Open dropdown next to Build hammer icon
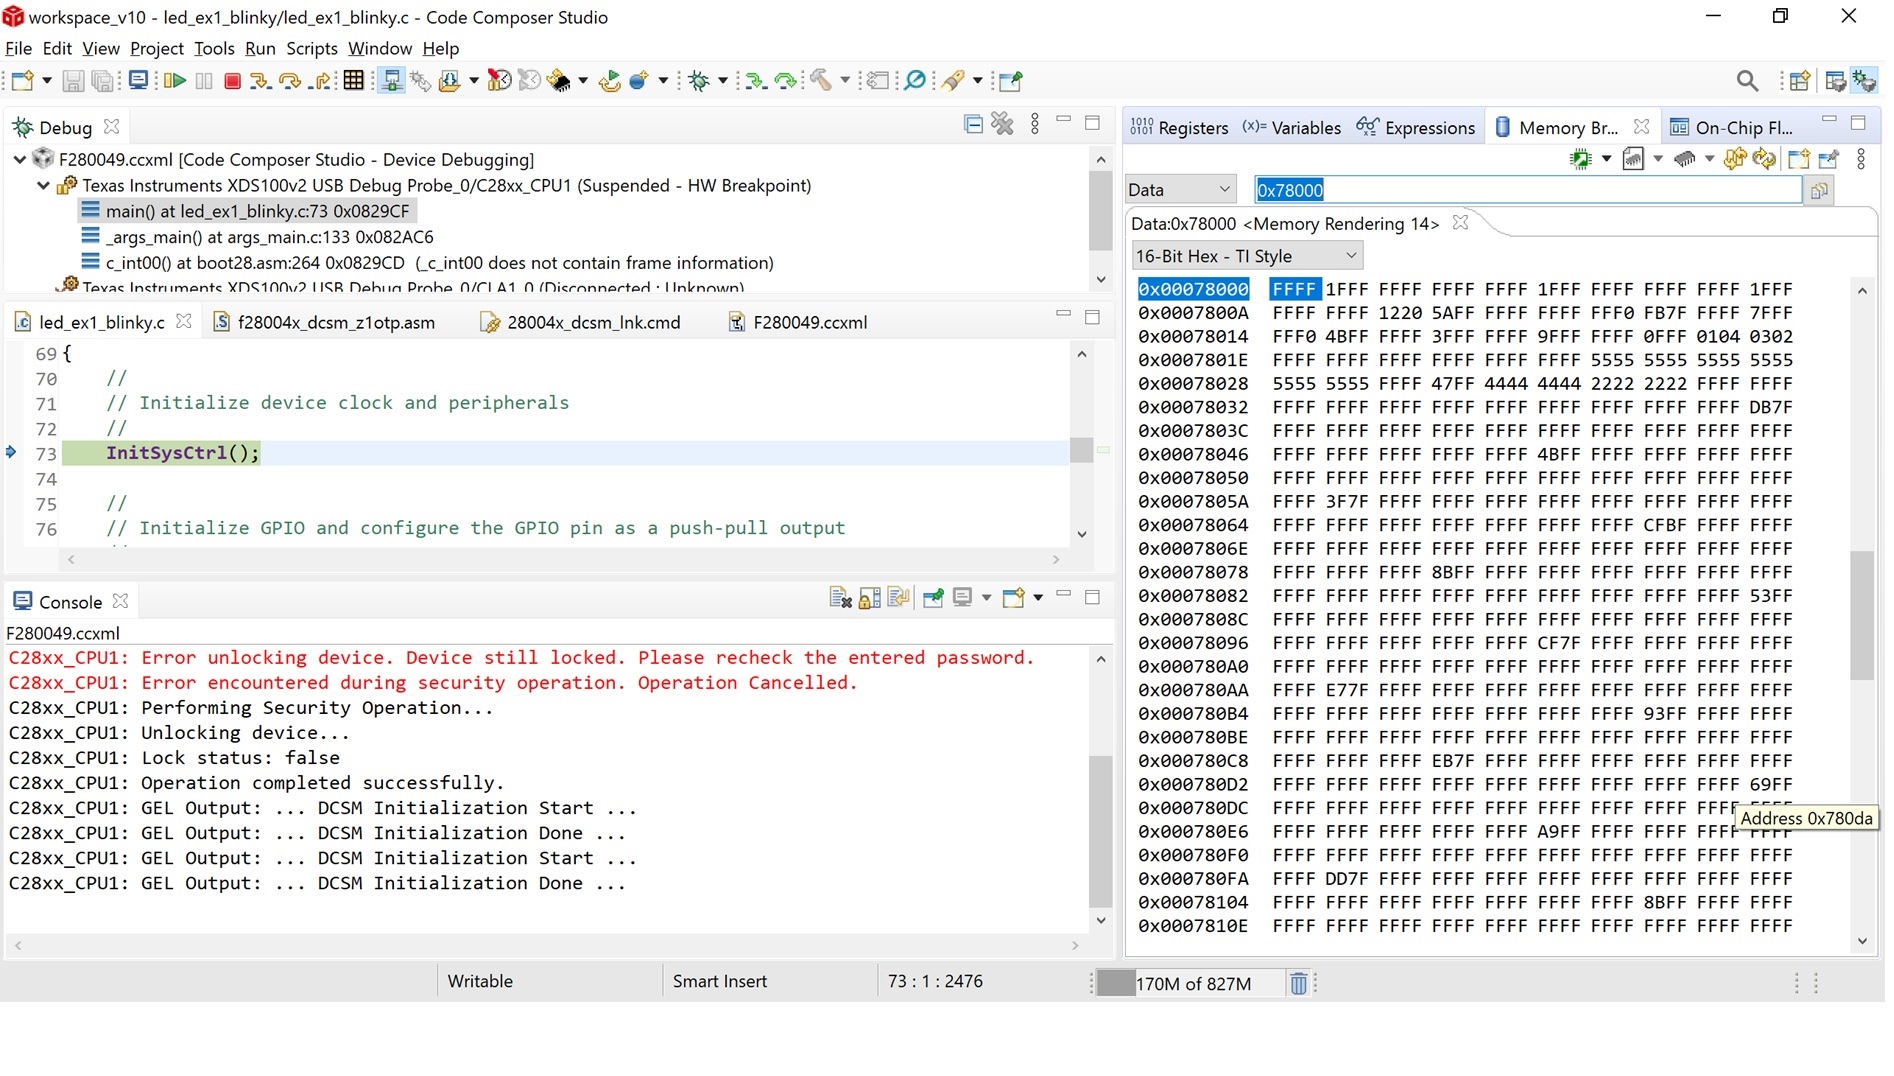The image size is (1894, 1076). click(x=845, y=81)
